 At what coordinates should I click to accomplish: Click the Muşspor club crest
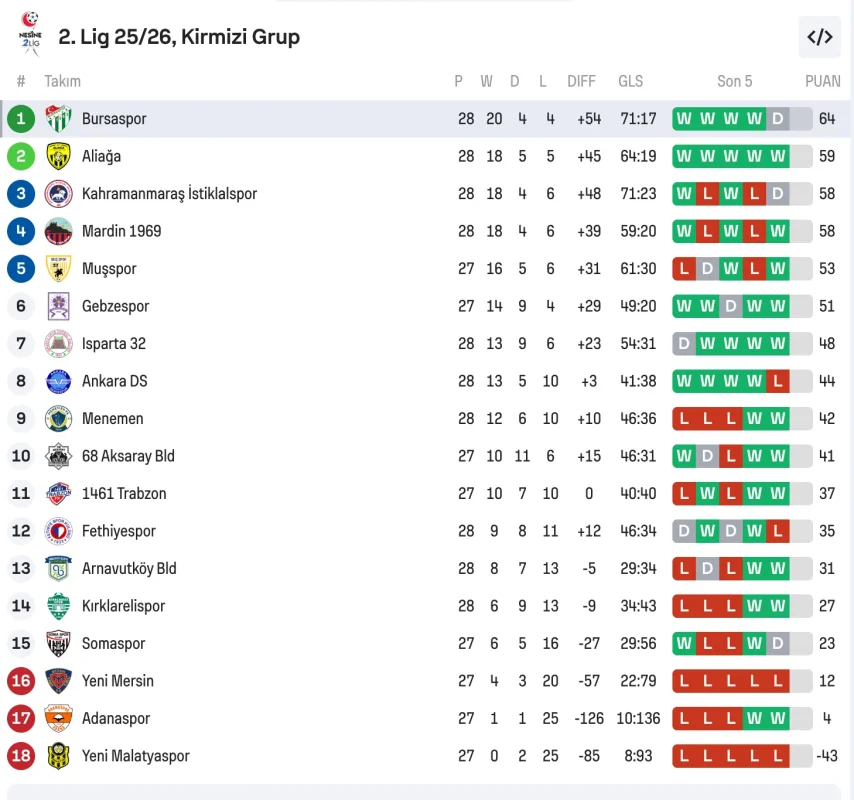58,269
